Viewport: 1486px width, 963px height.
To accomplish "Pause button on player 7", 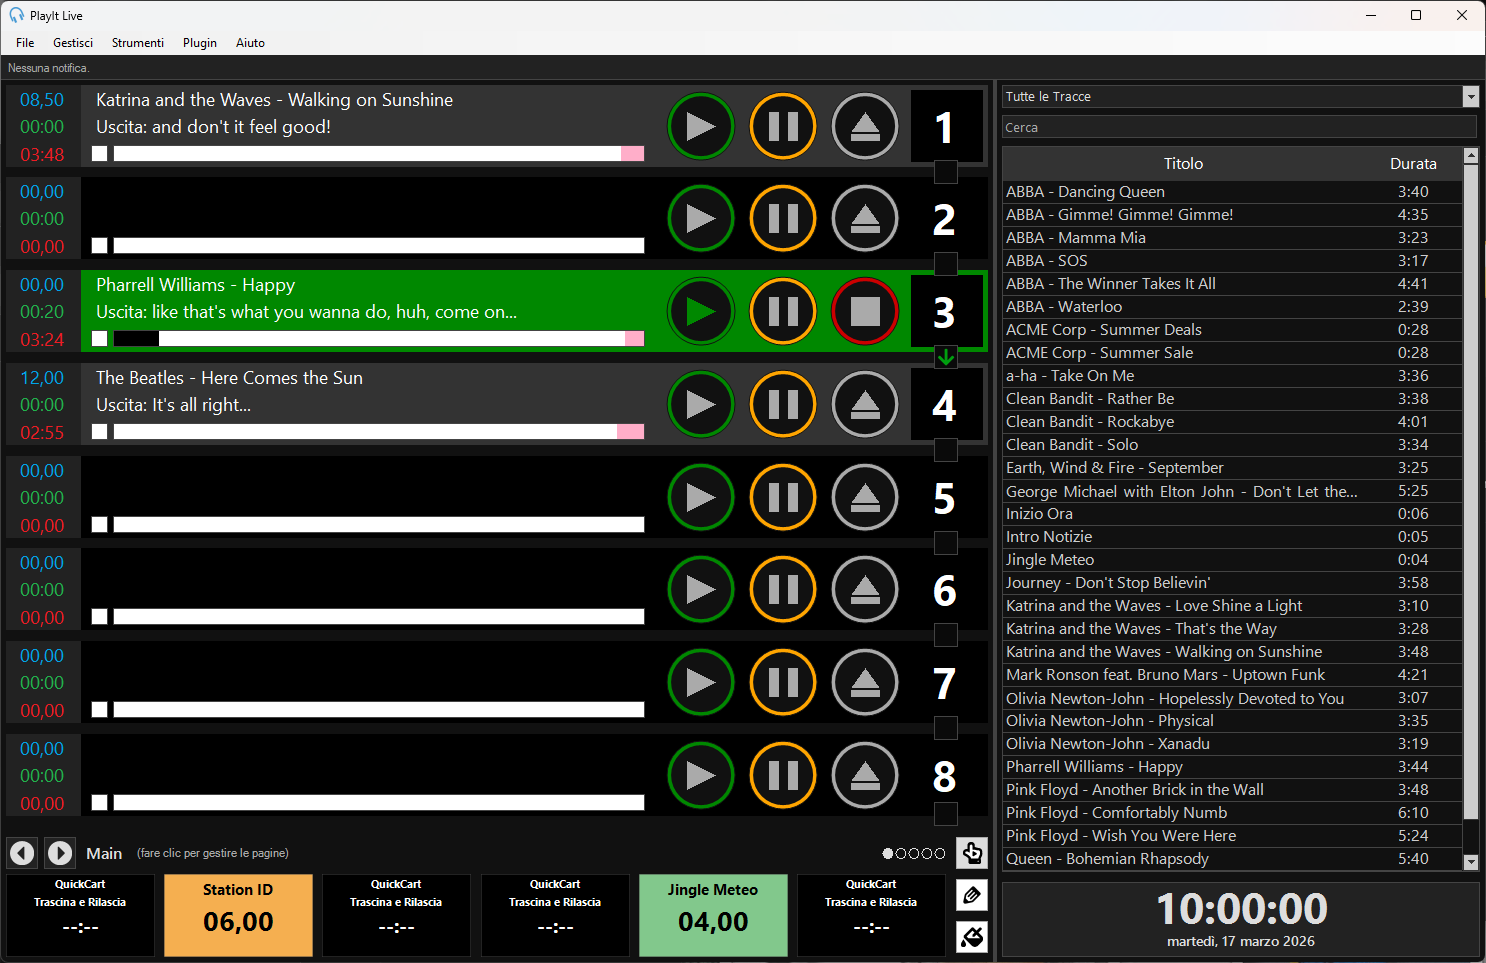I will click(x=782, y=683).
